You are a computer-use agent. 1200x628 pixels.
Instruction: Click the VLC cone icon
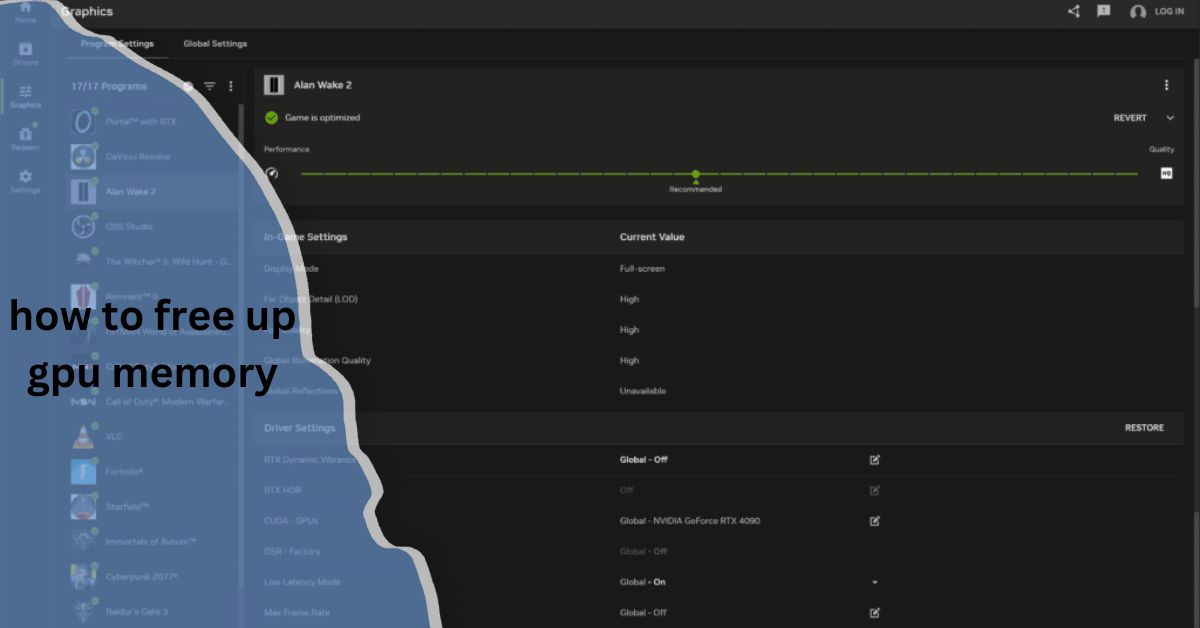click(84, 436)
